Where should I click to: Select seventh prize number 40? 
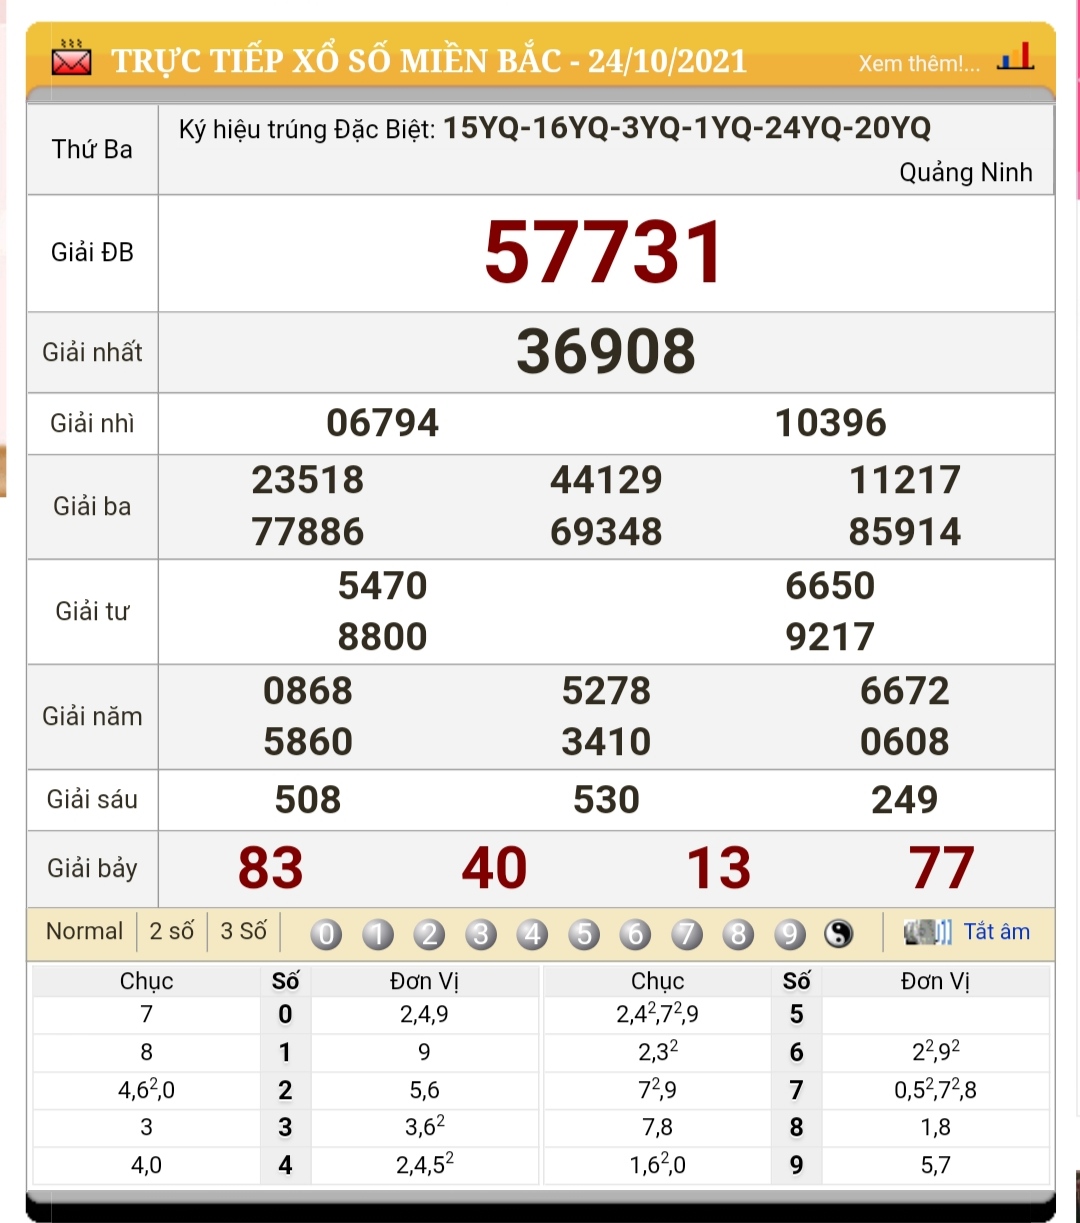[x=494, y=868]
